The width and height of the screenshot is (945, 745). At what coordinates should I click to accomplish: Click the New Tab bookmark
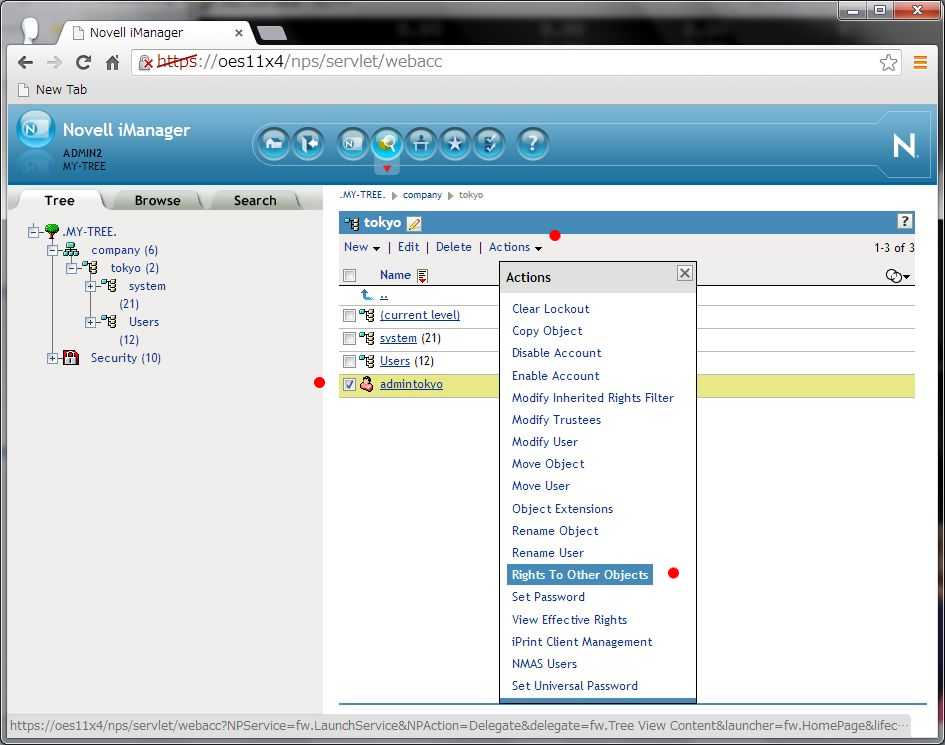click(x=52, y=90)
